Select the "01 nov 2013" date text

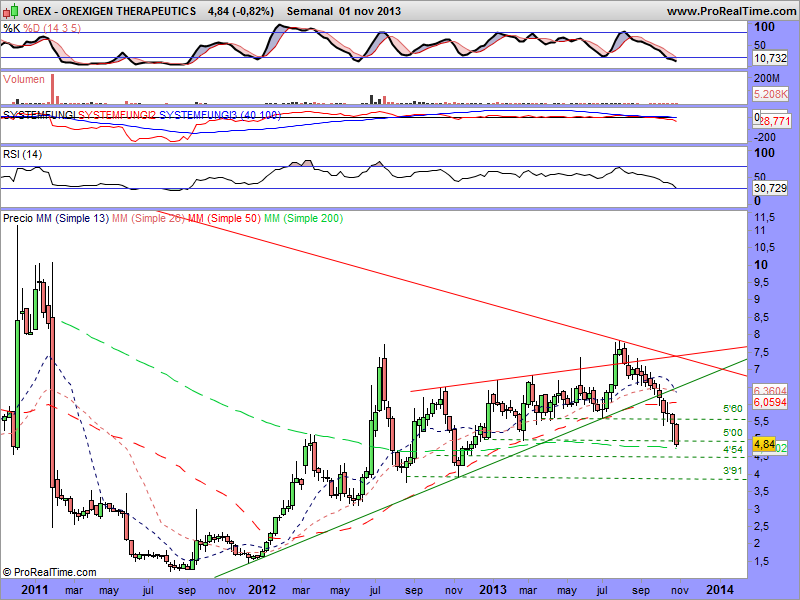click(370, 11)
